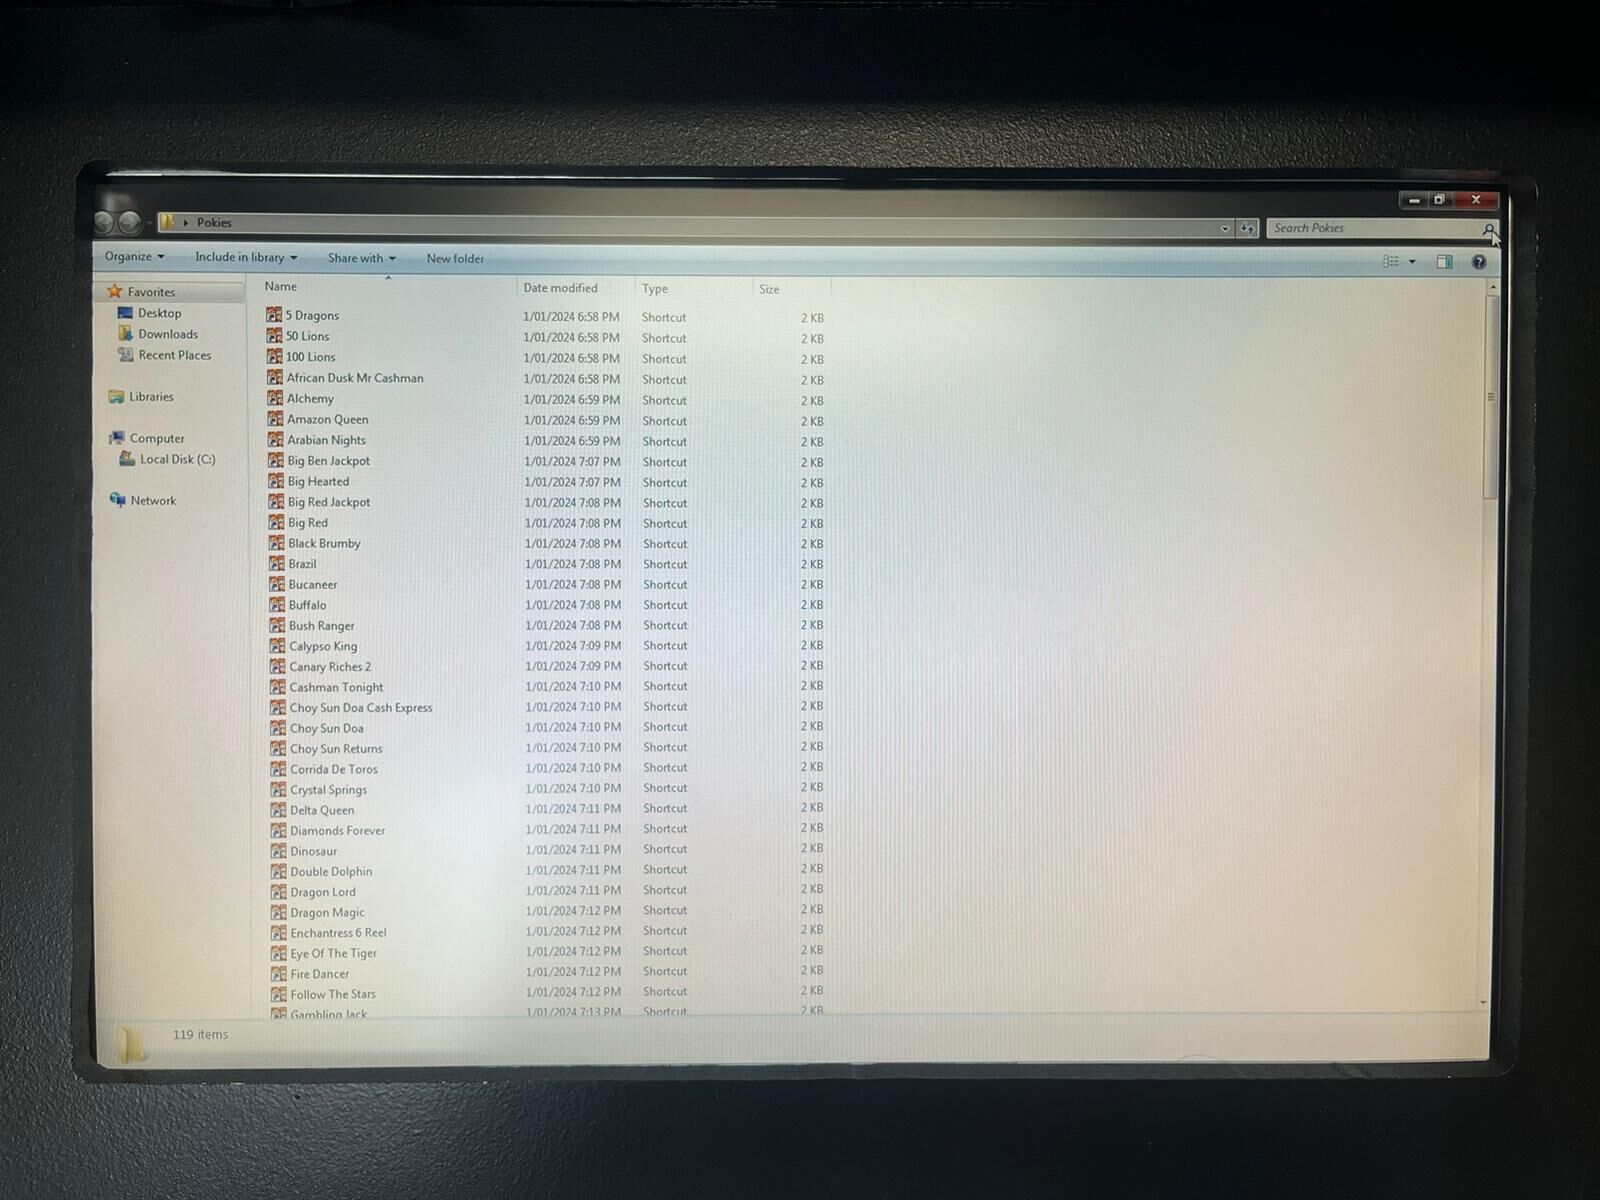This screenshot has height=1200, width=1600.
Task: Click the Delta Queen file name
Action: pos(322,810)
